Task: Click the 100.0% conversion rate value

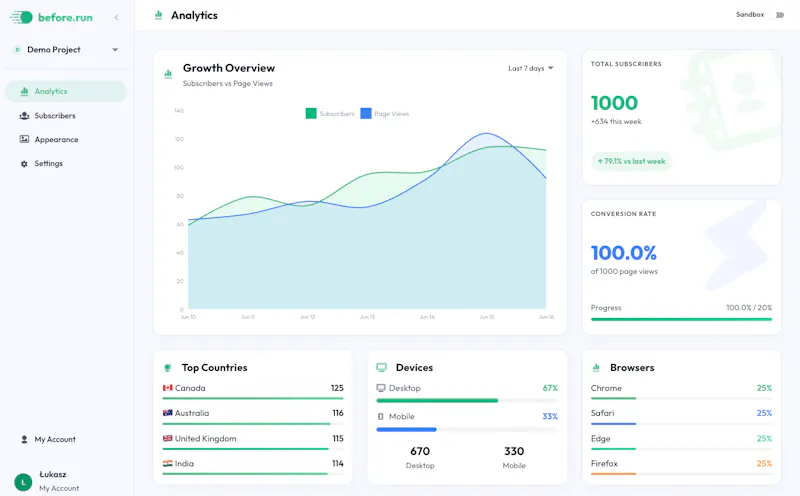Action: pyautogui.click(x=624, y=253)
